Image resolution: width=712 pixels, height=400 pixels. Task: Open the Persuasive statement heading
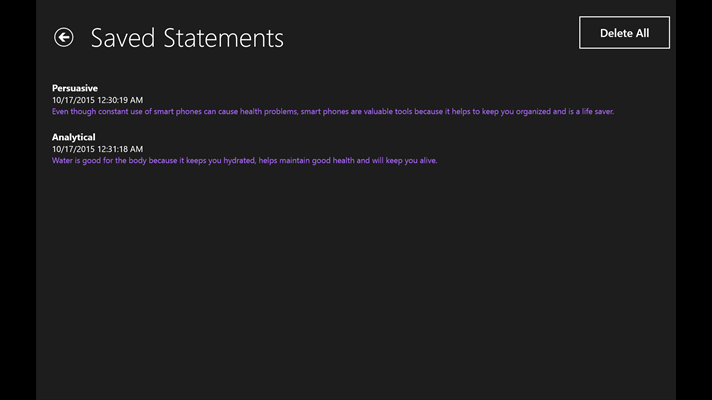pos(75,88)
